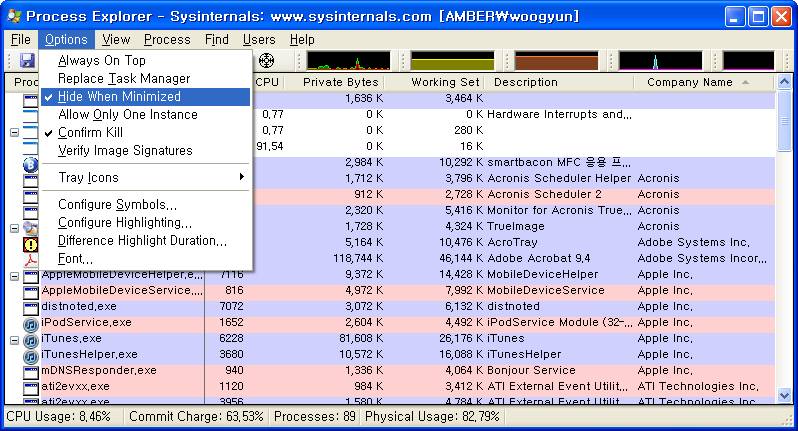Click the brown physical memory graph
Screen dimensions: 798x431
[x=556, y=61]
